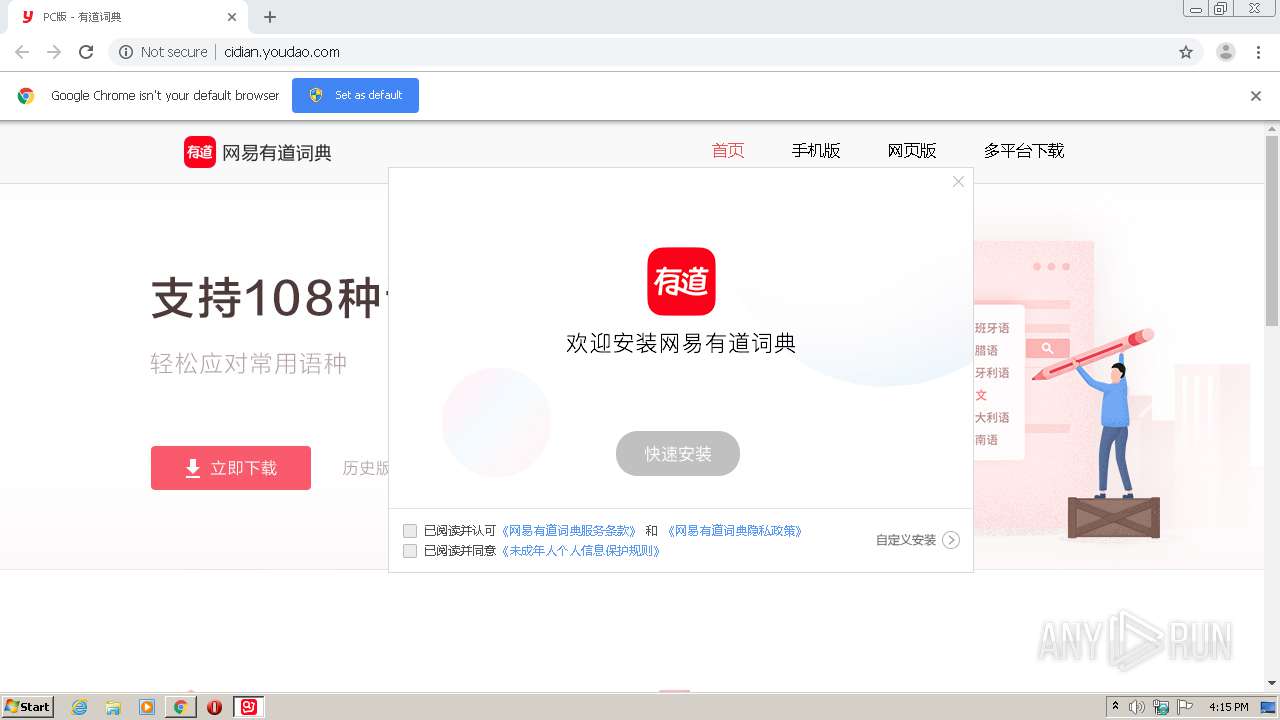Click the red 有道 logo in the installer
This screenshot has height=720, width=1280.
point(681,281)
